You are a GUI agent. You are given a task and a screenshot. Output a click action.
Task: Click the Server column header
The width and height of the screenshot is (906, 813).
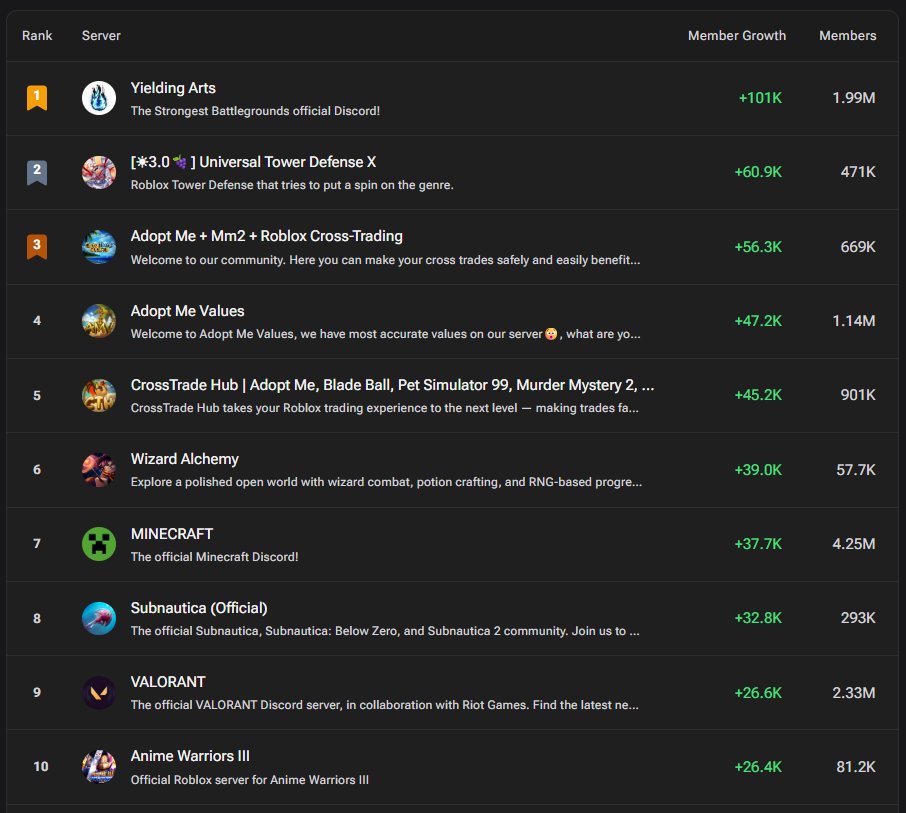(101, 35)
